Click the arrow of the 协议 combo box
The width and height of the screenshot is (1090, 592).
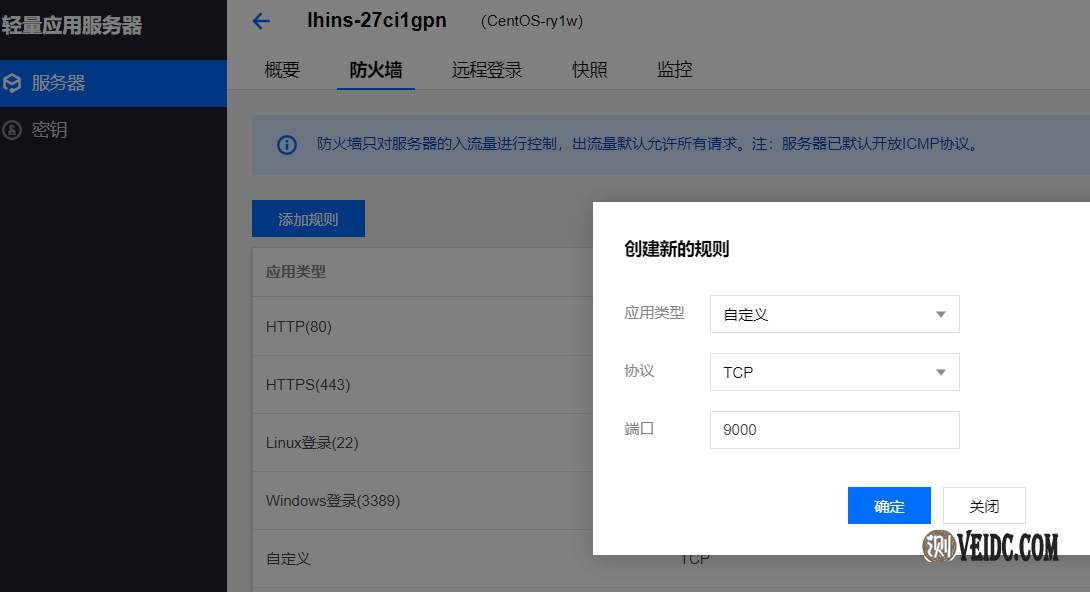pyautogui.click(x=940, y=372)
